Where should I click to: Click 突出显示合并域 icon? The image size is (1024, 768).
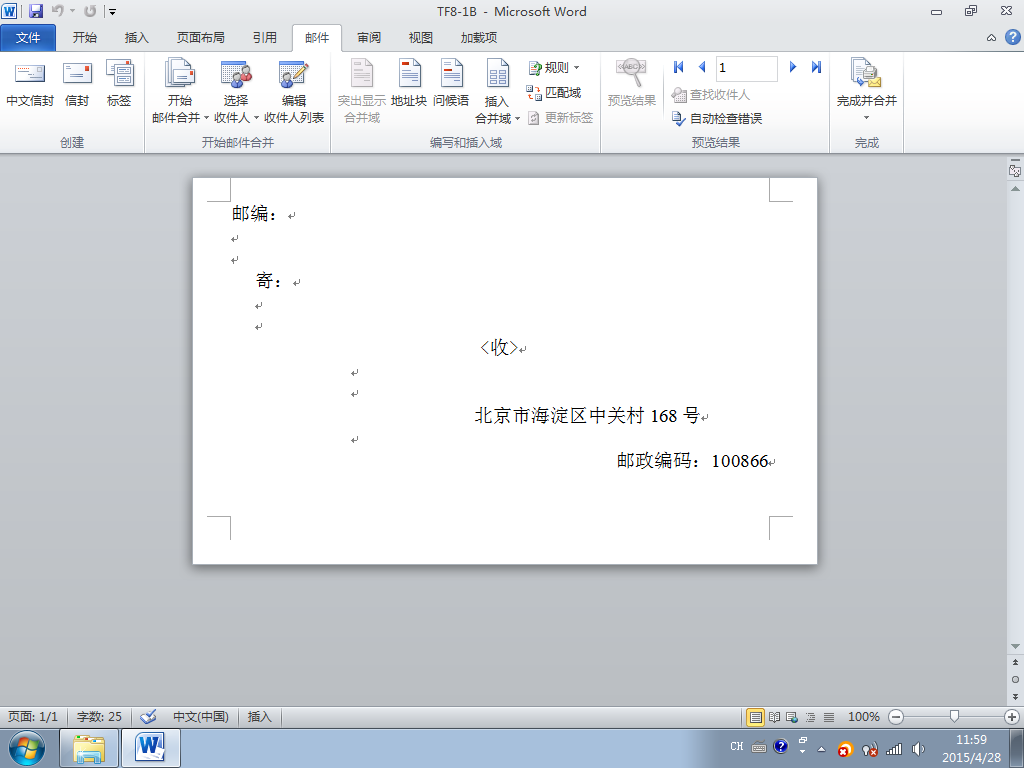click(x=362, y=91)
